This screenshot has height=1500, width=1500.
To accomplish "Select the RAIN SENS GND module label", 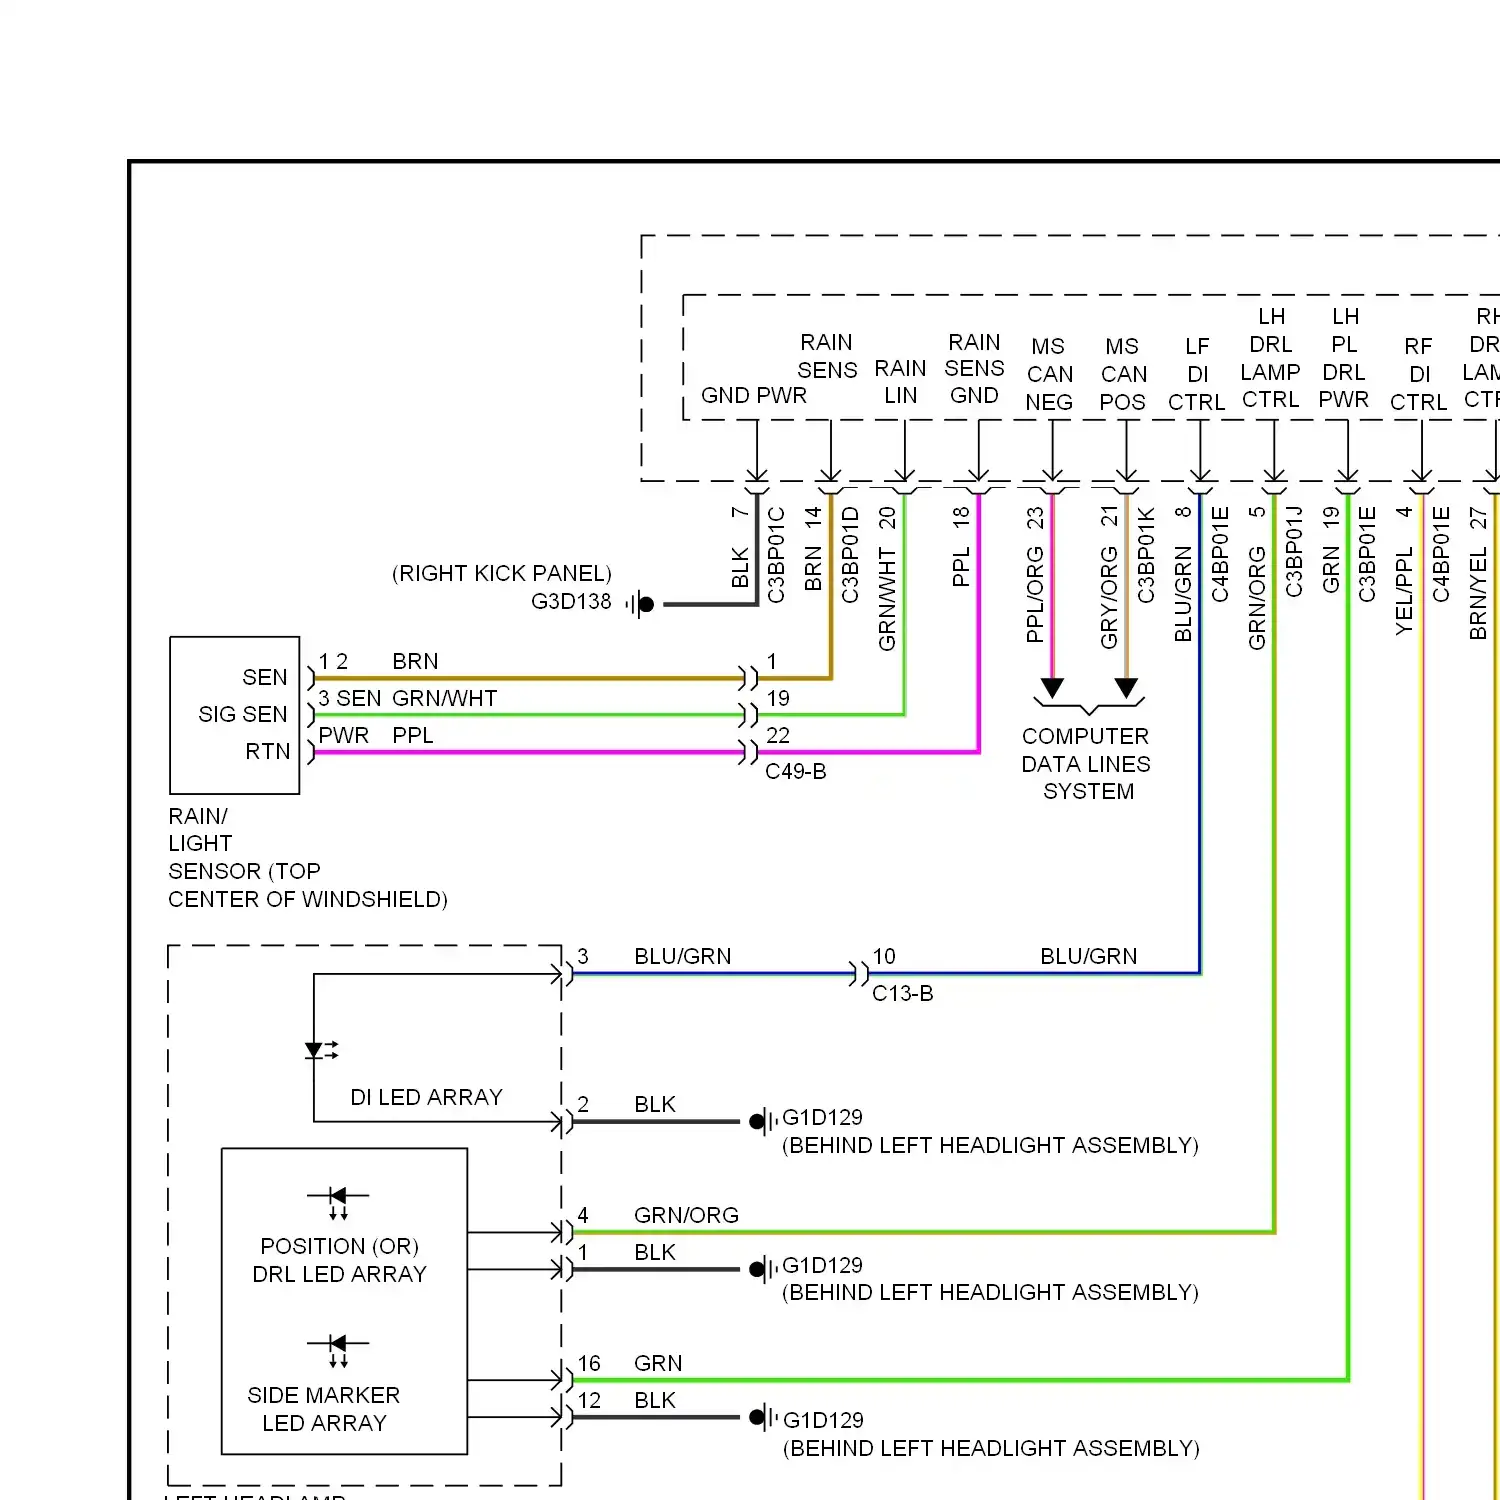I will click(x=975, y=369).
